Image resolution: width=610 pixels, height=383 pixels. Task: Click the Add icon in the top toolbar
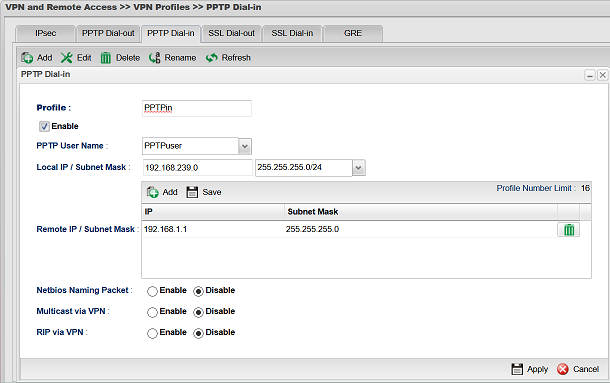point(27,58)
